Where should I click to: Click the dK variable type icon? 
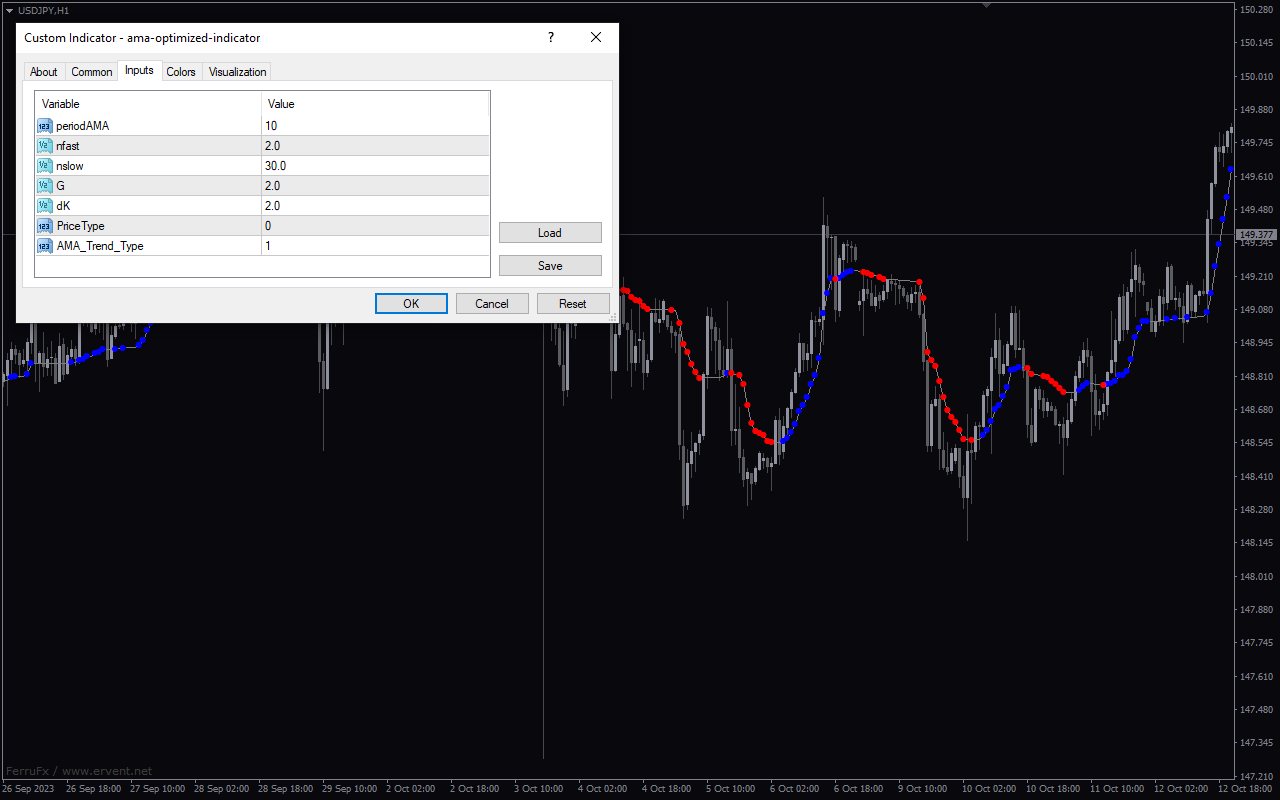[x=45, y=206]
